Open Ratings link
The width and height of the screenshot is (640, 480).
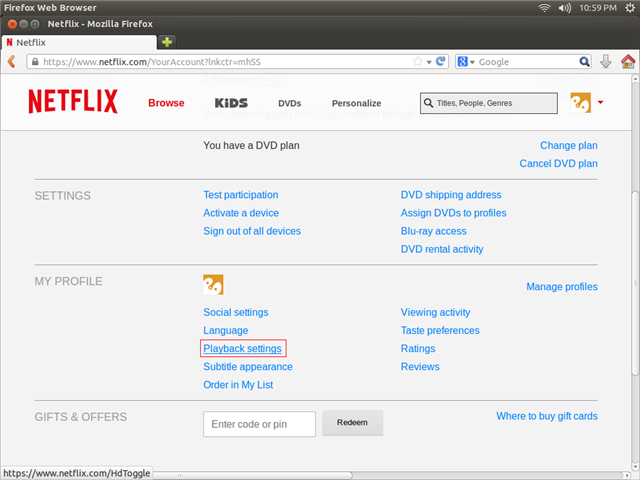coord(418,349)
